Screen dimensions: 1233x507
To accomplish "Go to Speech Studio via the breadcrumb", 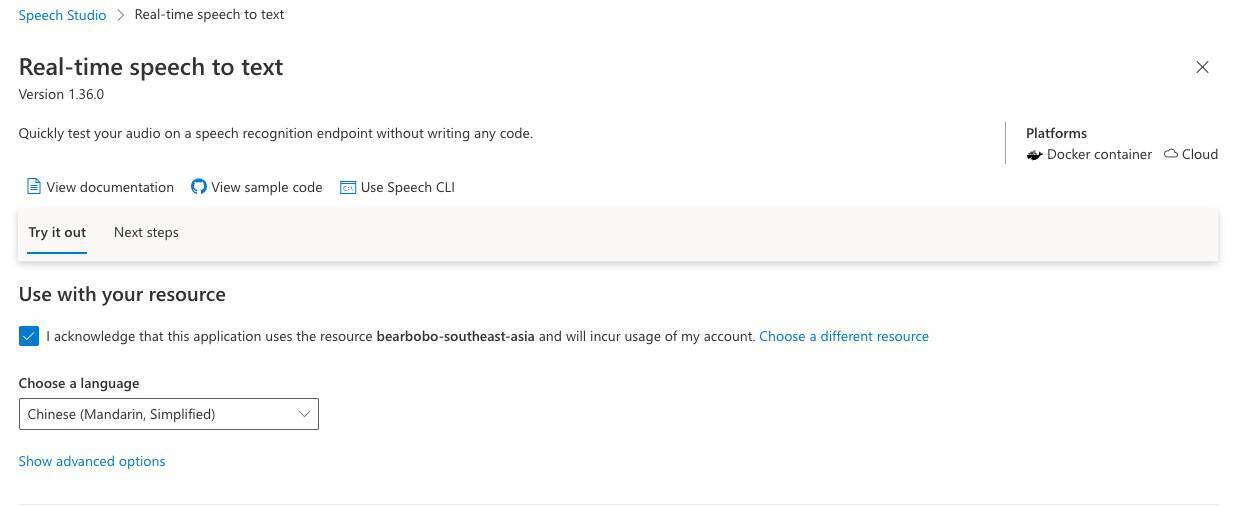I will [62, 15].
